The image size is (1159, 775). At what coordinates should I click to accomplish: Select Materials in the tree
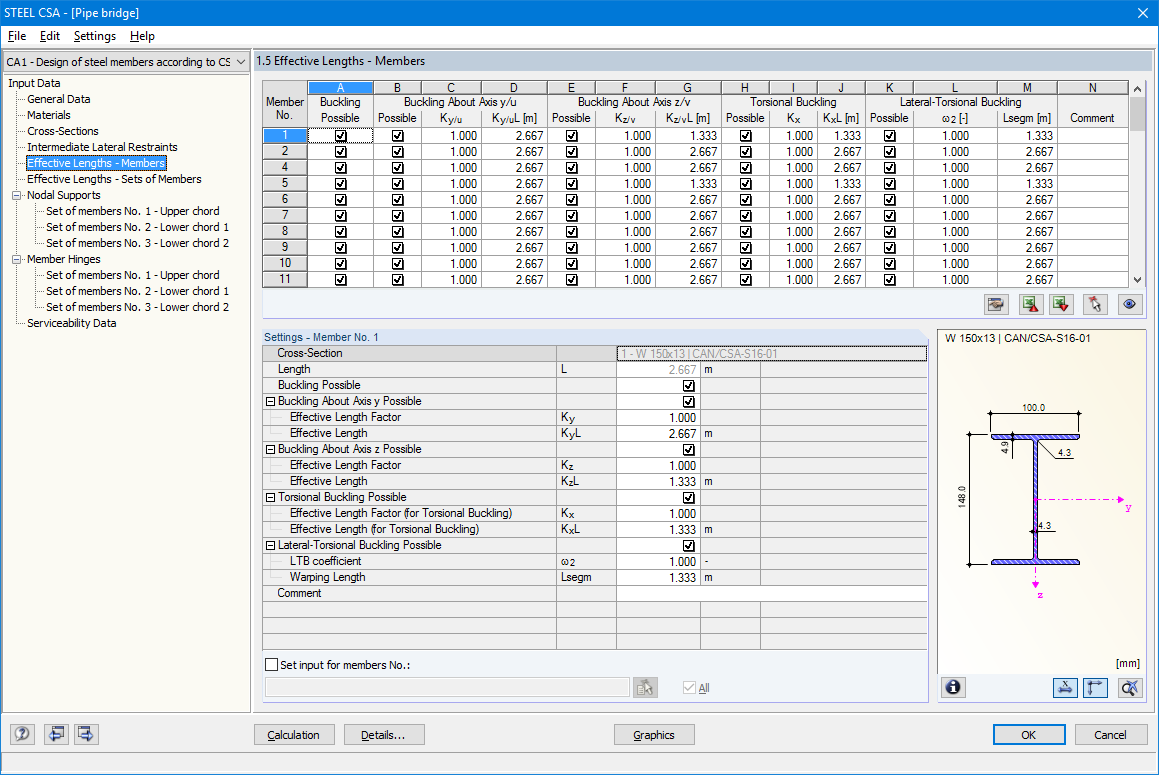[x=49, y=115]
